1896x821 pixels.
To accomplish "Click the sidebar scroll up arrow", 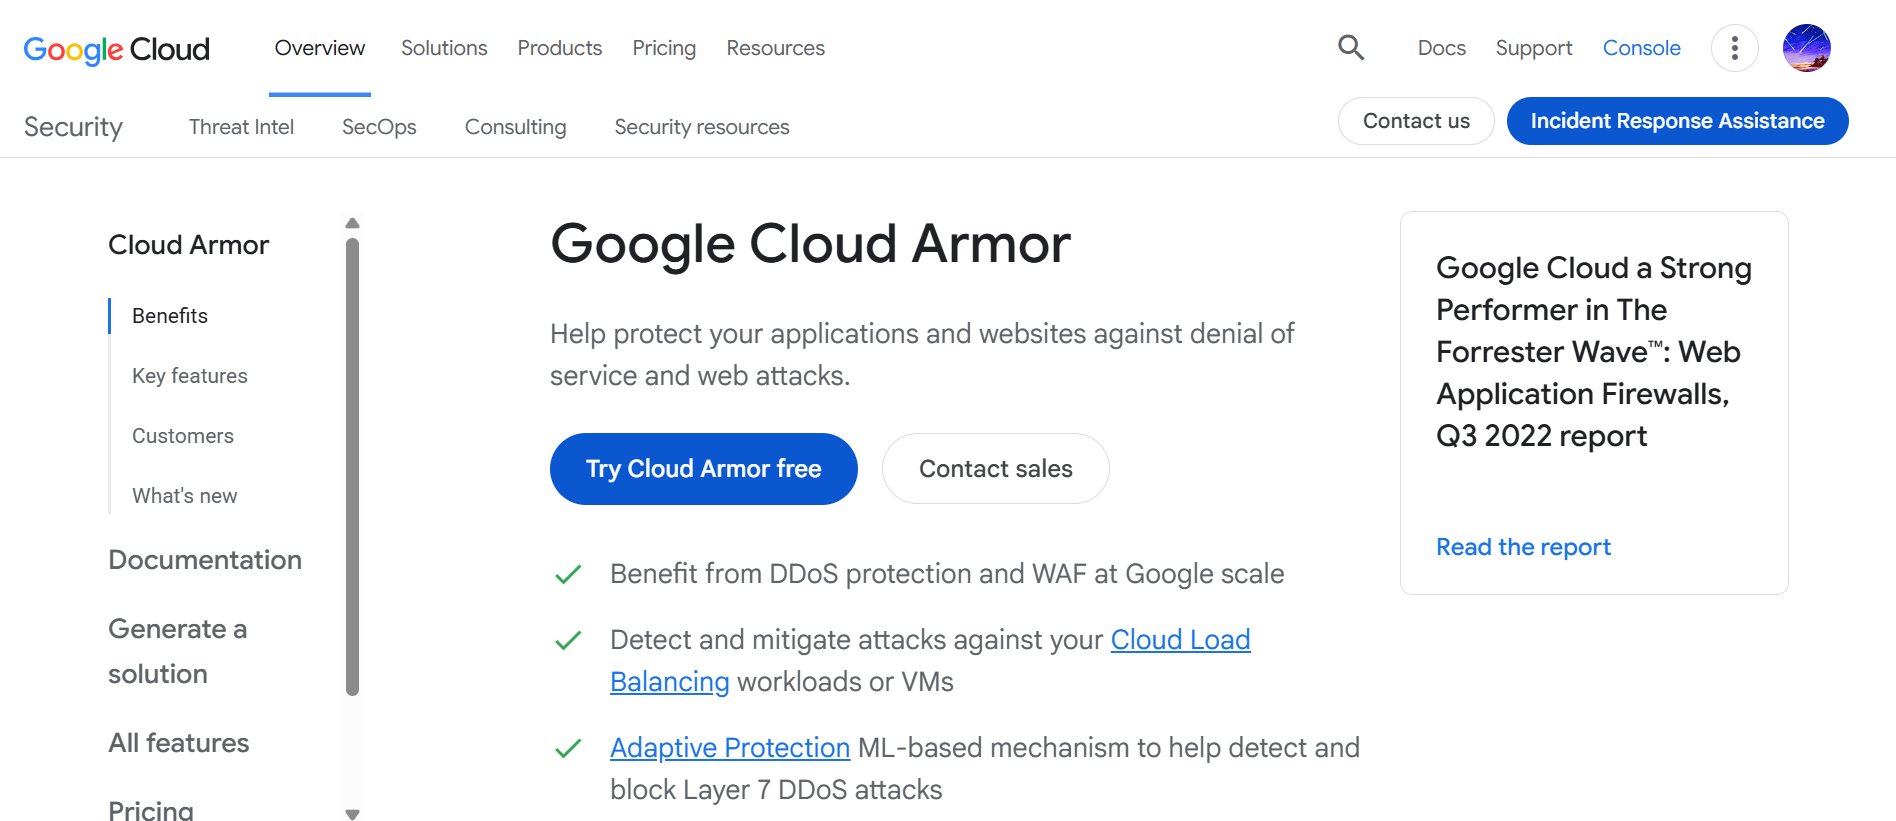I will tap(352, 223).
